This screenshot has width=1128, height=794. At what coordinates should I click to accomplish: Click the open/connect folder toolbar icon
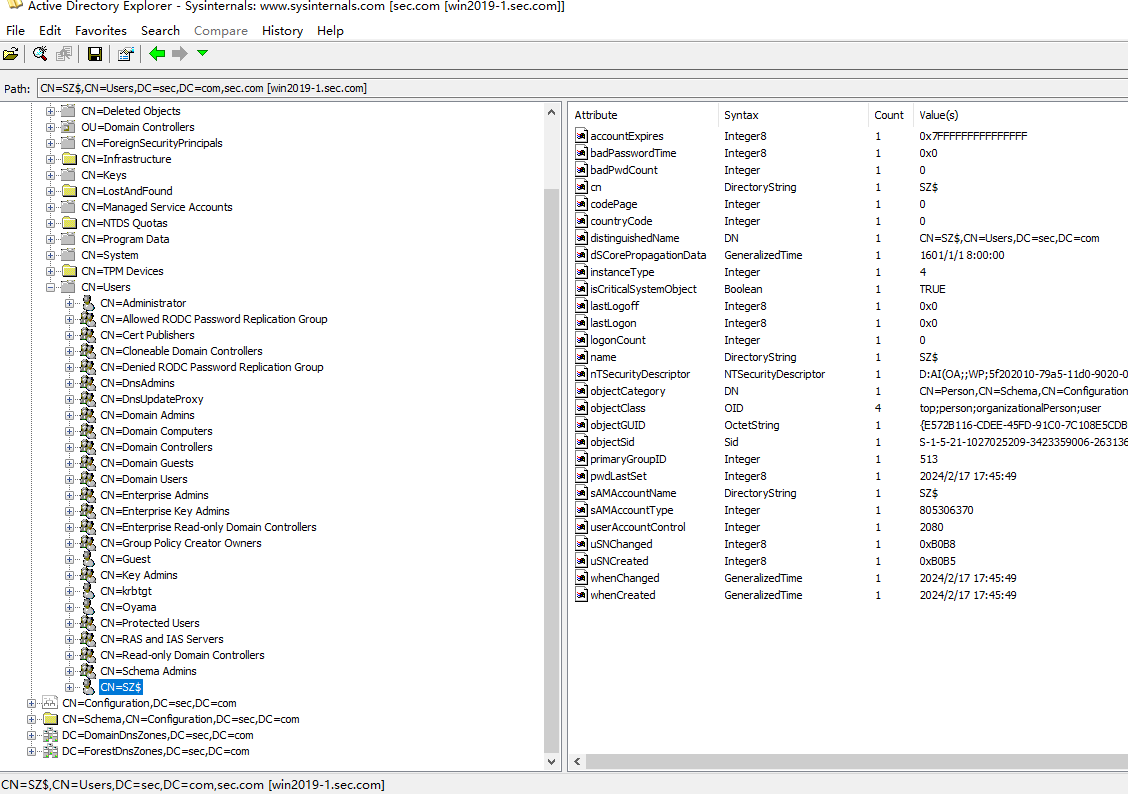tap(11, 54)
